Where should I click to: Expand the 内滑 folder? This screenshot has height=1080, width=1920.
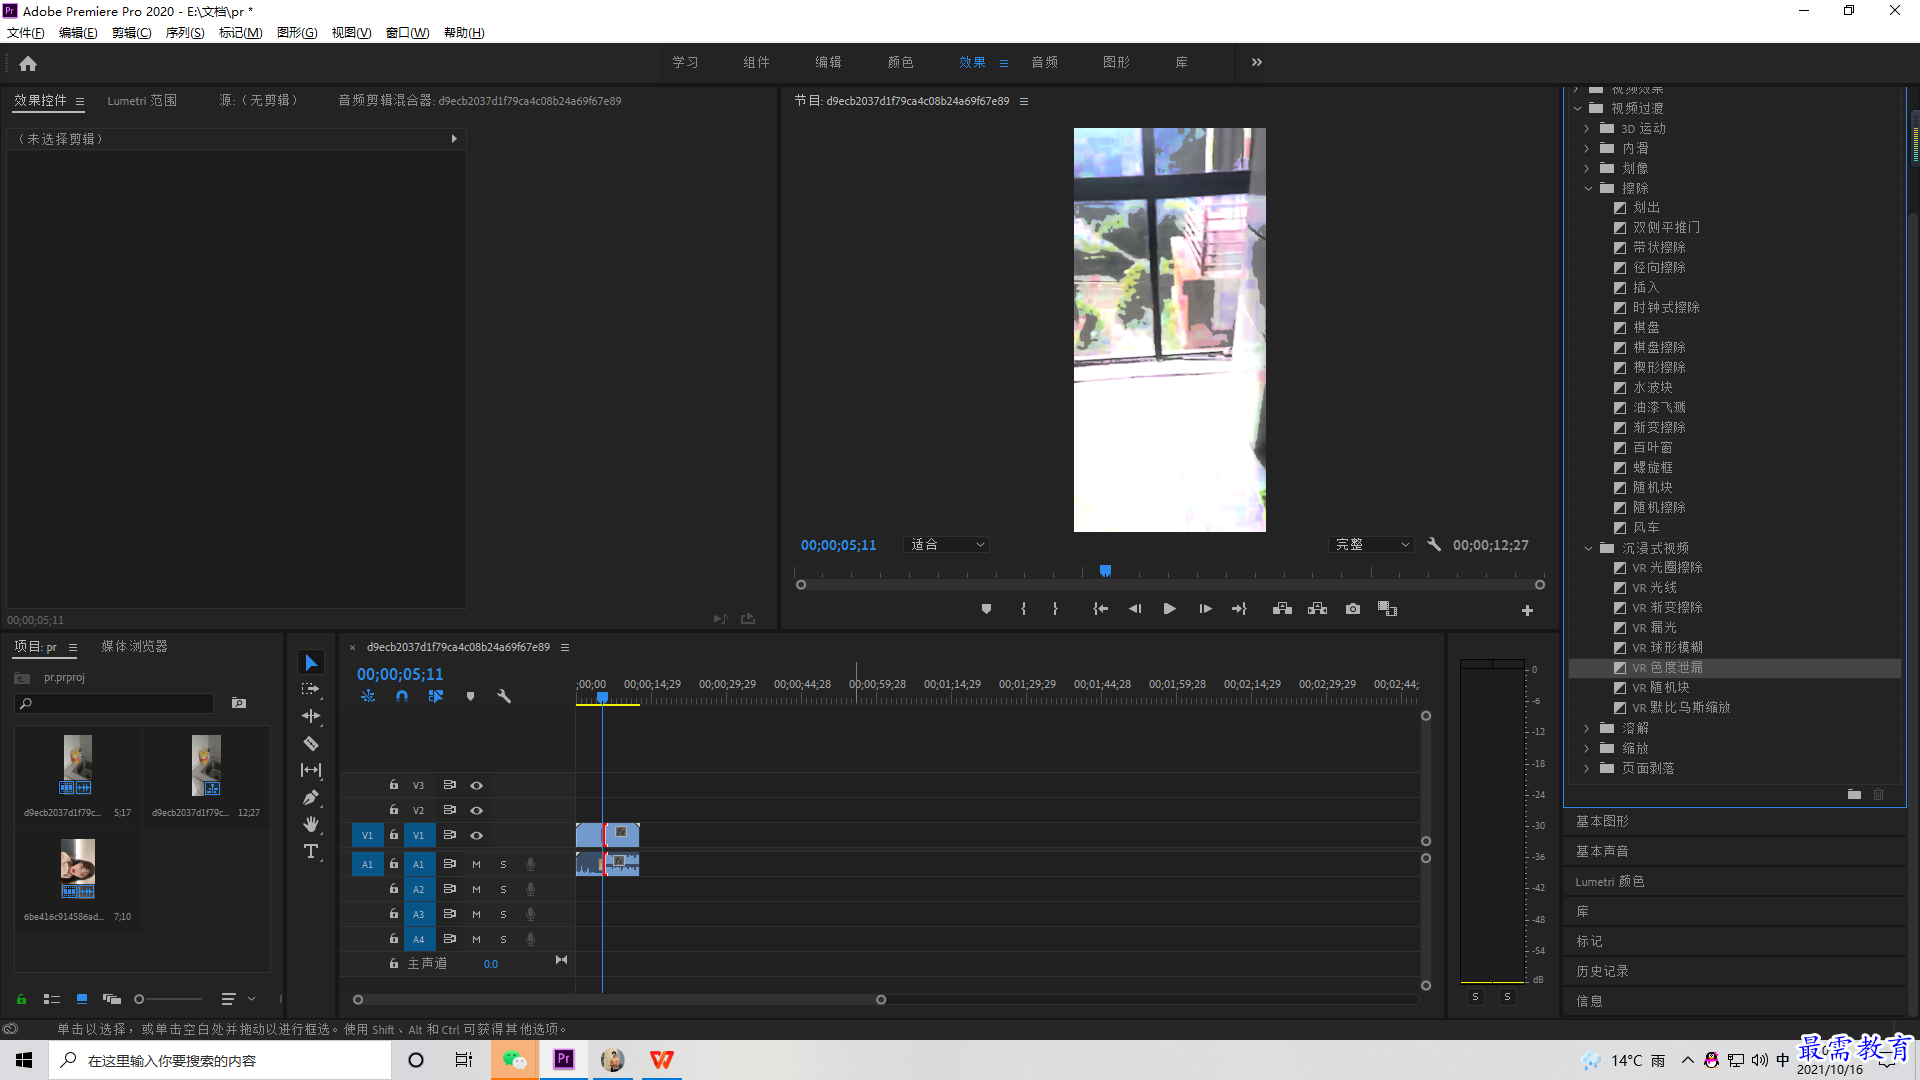point(1587,148)
